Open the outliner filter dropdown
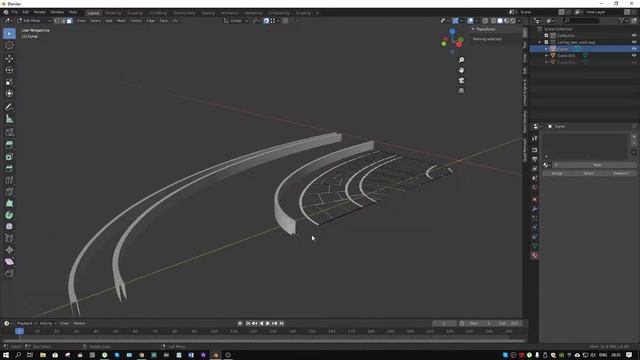640x360 pixels. click(x=623, y=20)
